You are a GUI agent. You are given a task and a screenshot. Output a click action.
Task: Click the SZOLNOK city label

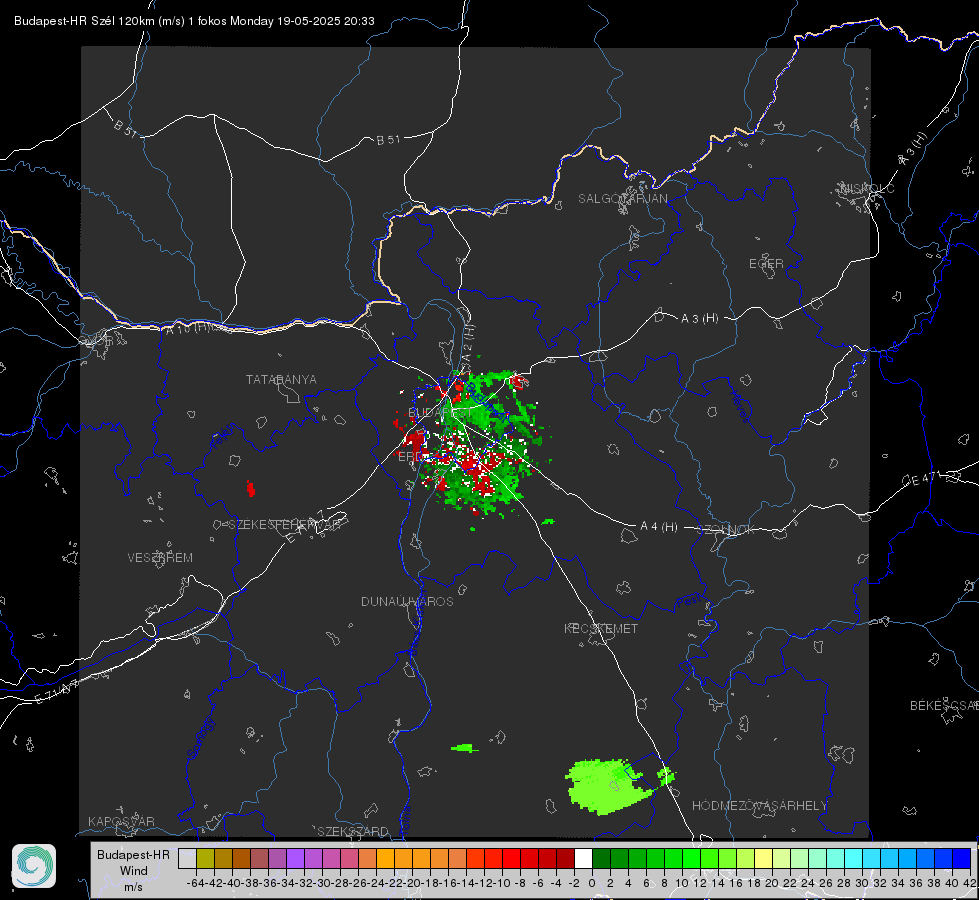(x=728, y=529)
